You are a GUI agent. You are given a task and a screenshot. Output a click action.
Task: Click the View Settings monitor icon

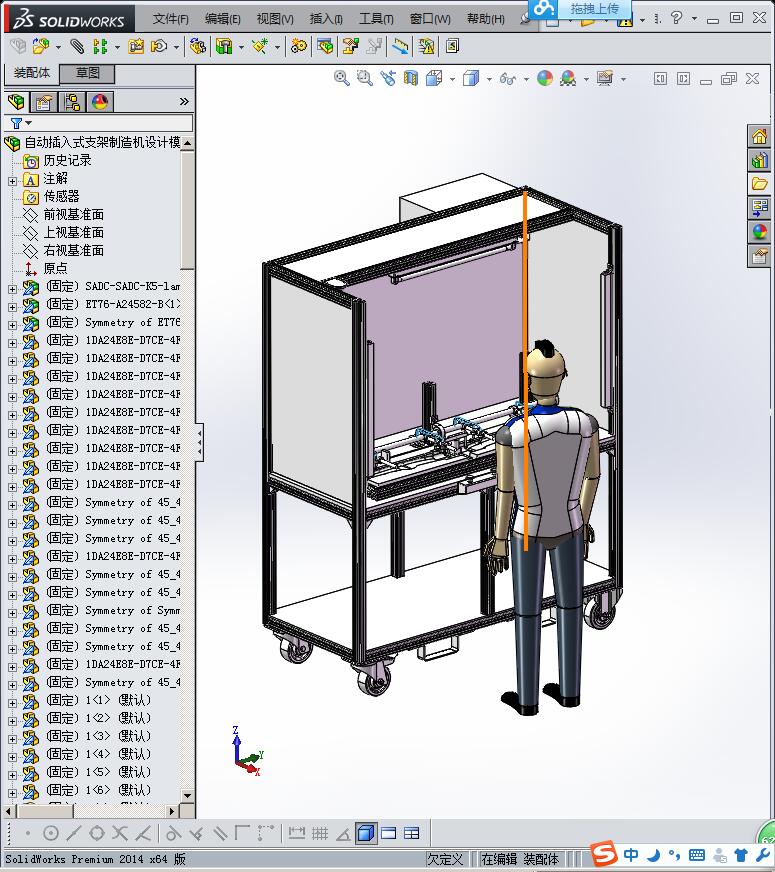pos(605,78)
